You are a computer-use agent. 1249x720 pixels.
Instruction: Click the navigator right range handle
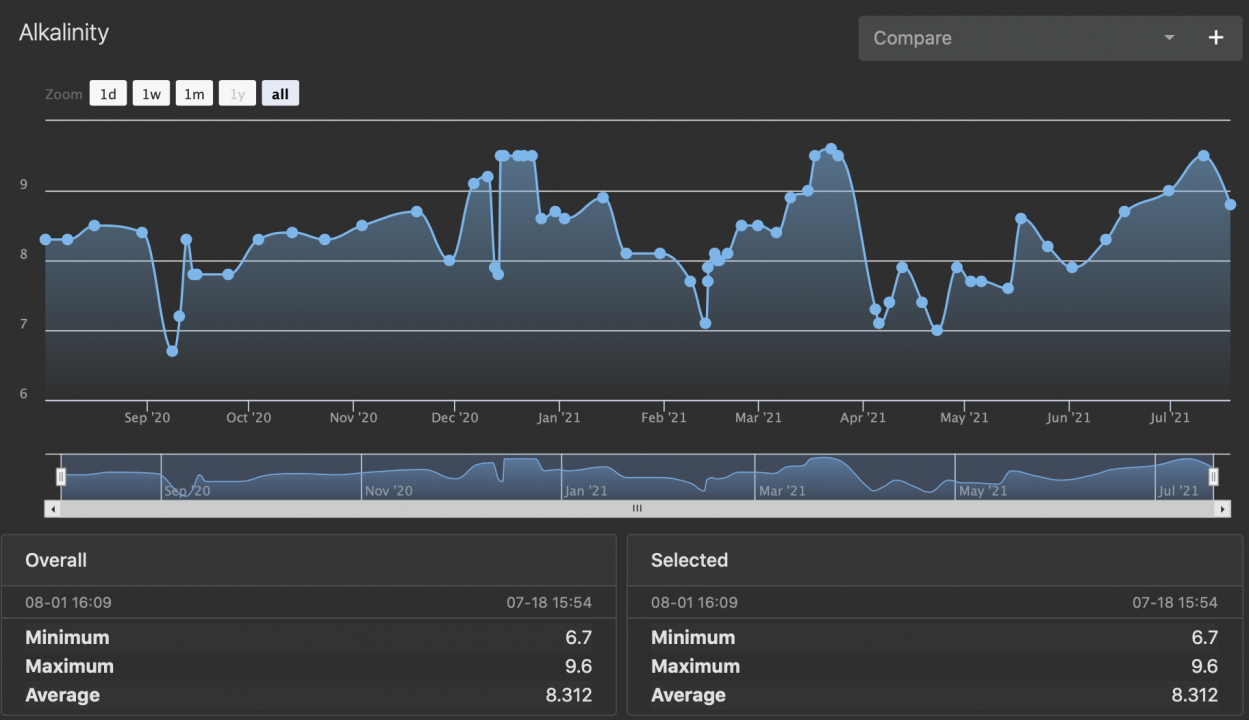click(x=1214, y=477)
